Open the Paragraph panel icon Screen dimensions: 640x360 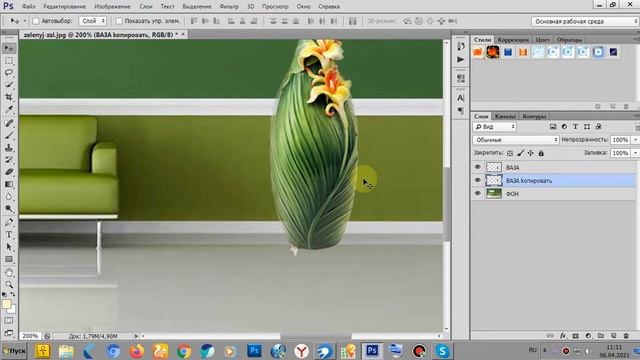click(461, 110)
